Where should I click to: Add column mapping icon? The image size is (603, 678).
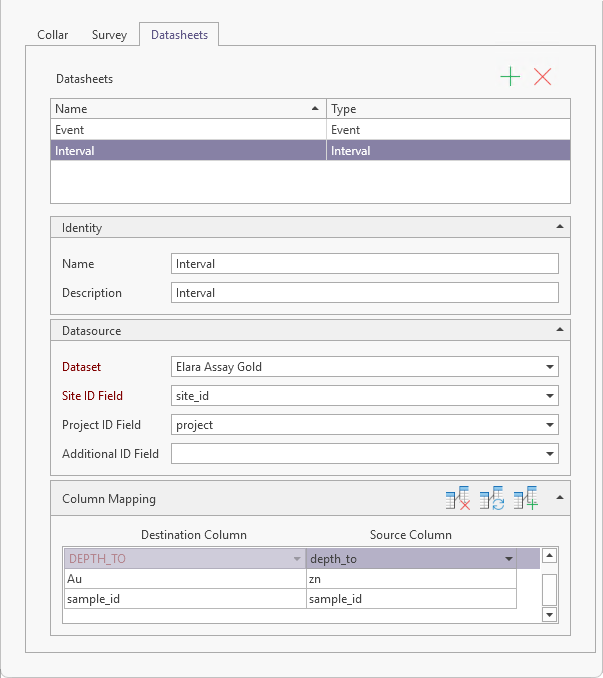coord(525,498)
